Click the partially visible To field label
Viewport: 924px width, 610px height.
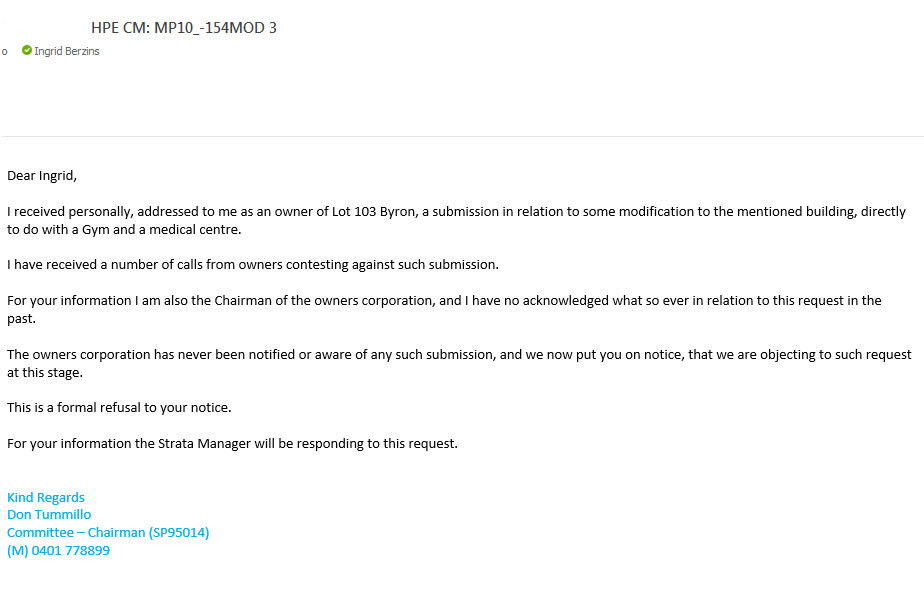click(x=4, y=52)
